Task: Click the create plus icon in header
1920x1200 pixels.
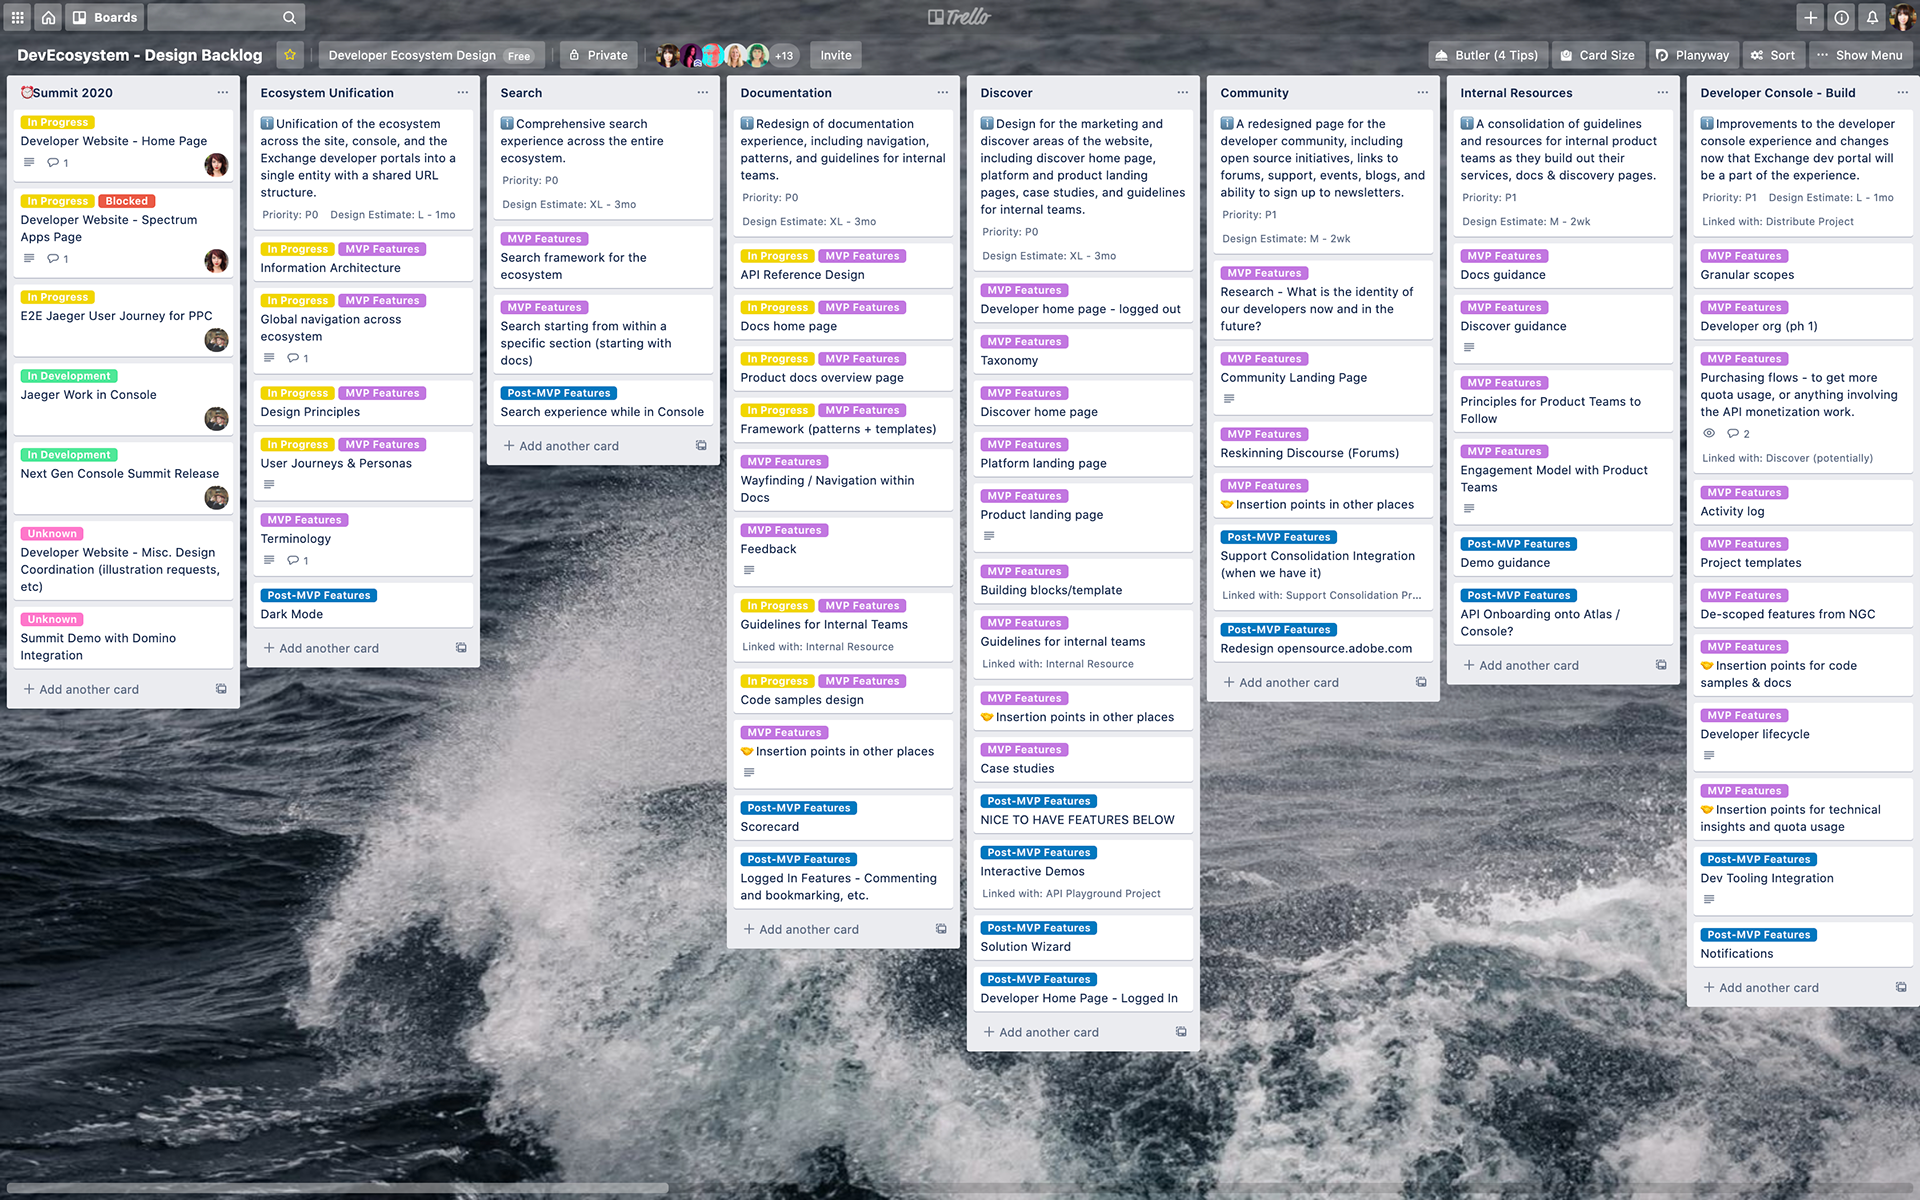Action: (1810, 17)
